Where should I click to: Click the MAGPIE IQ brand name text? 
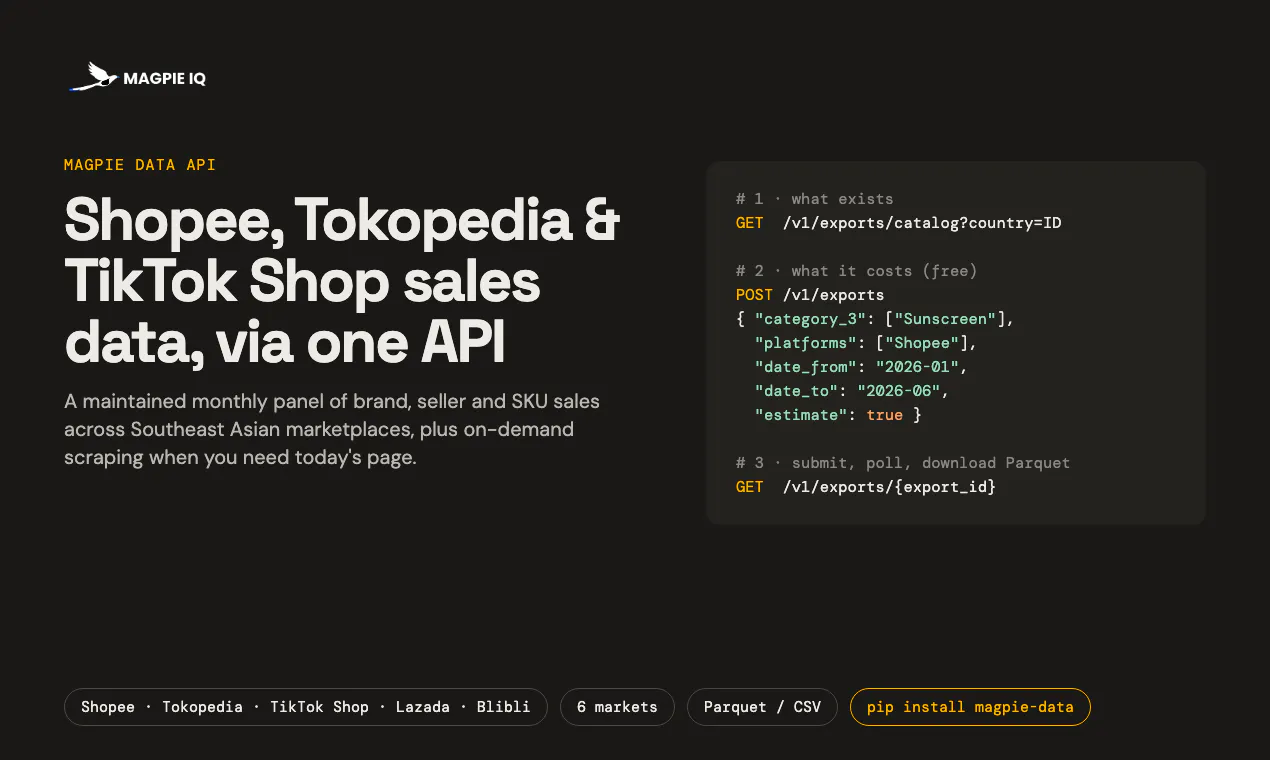tap(165, 78)
